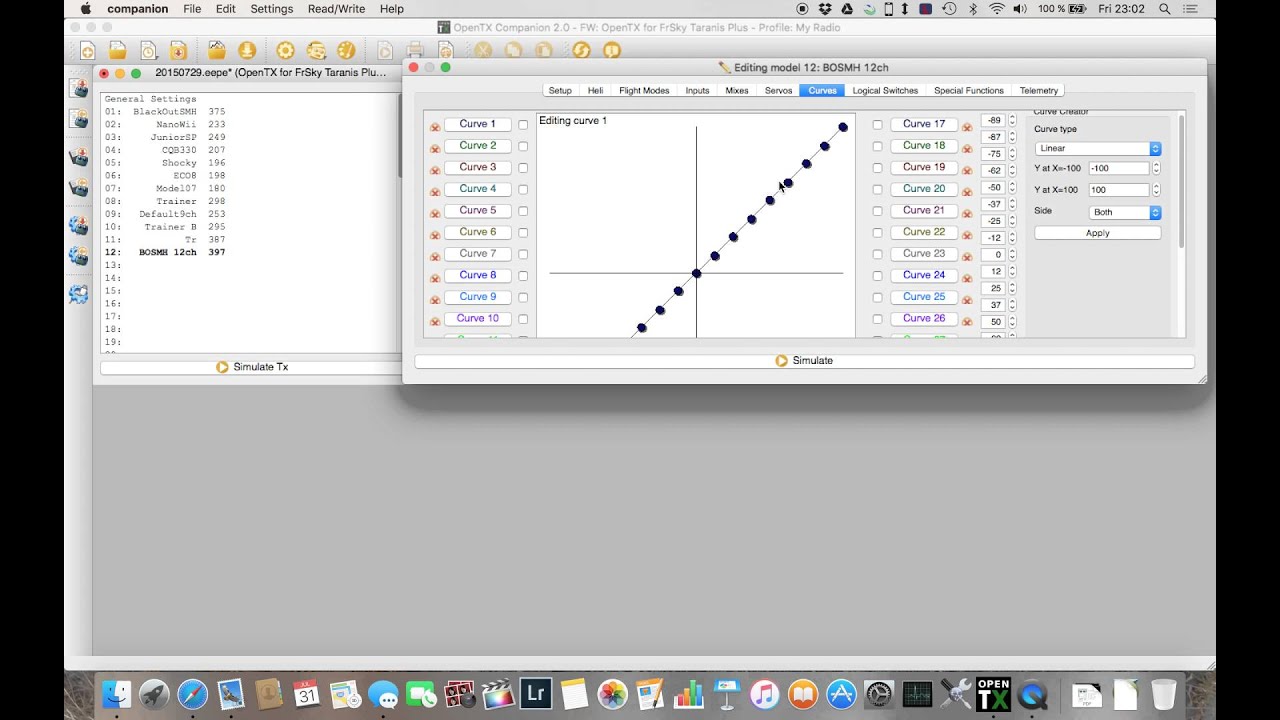Image resolution: width=1280 pixels, height=720 pixels.
Task: Open Safari from the Dock
Action: tap(192, 694)
